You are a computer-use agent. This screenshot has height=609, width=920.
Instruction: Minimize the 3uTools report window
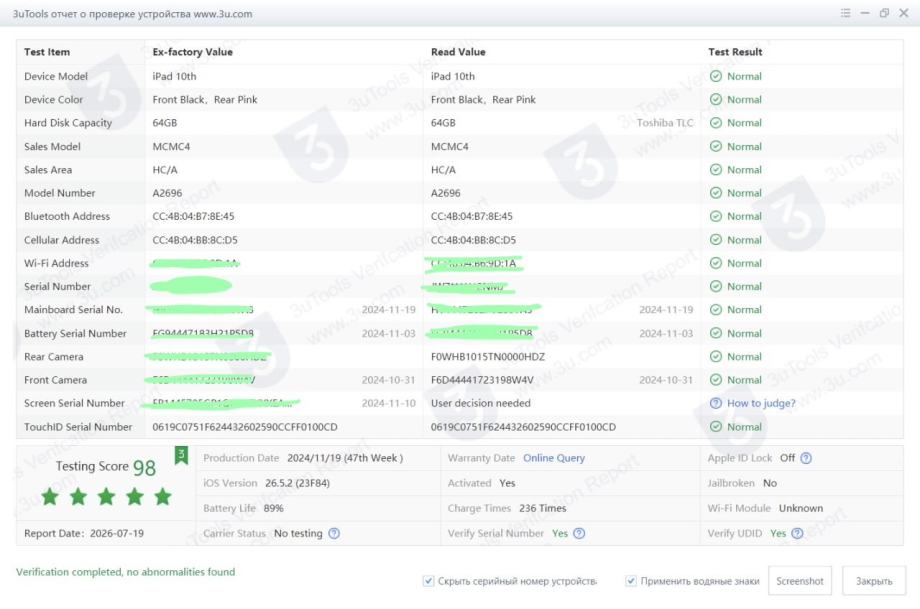click(865, 13)
